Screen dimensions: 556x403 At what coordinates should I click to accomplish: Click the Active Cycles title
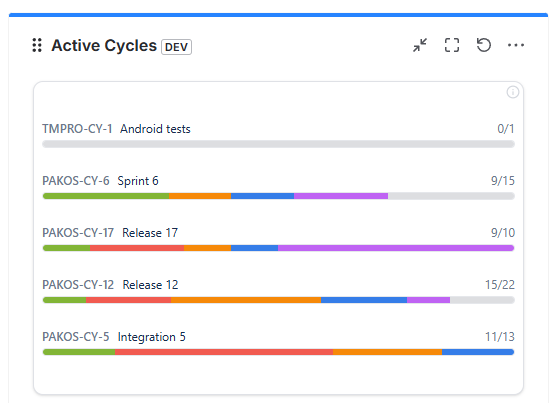[x=104, y=45]
